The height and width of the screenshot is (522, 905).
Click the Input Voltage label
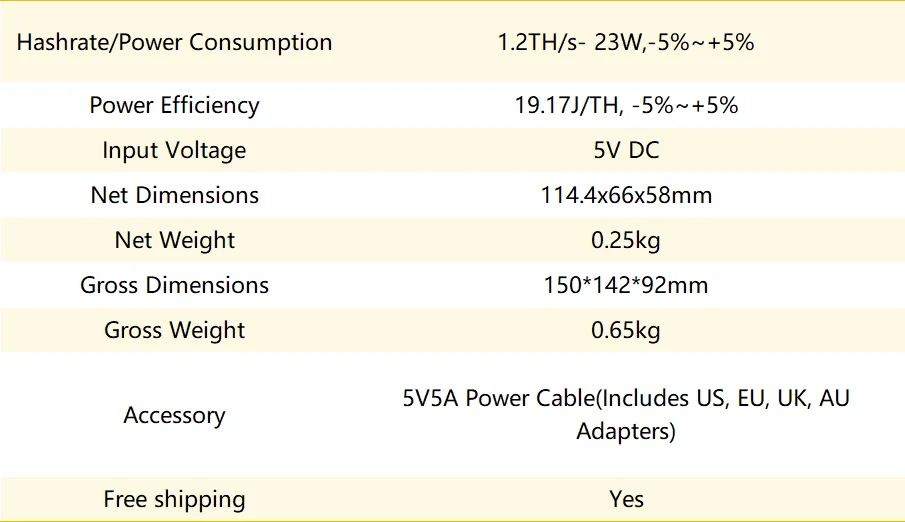click(174, 150)
